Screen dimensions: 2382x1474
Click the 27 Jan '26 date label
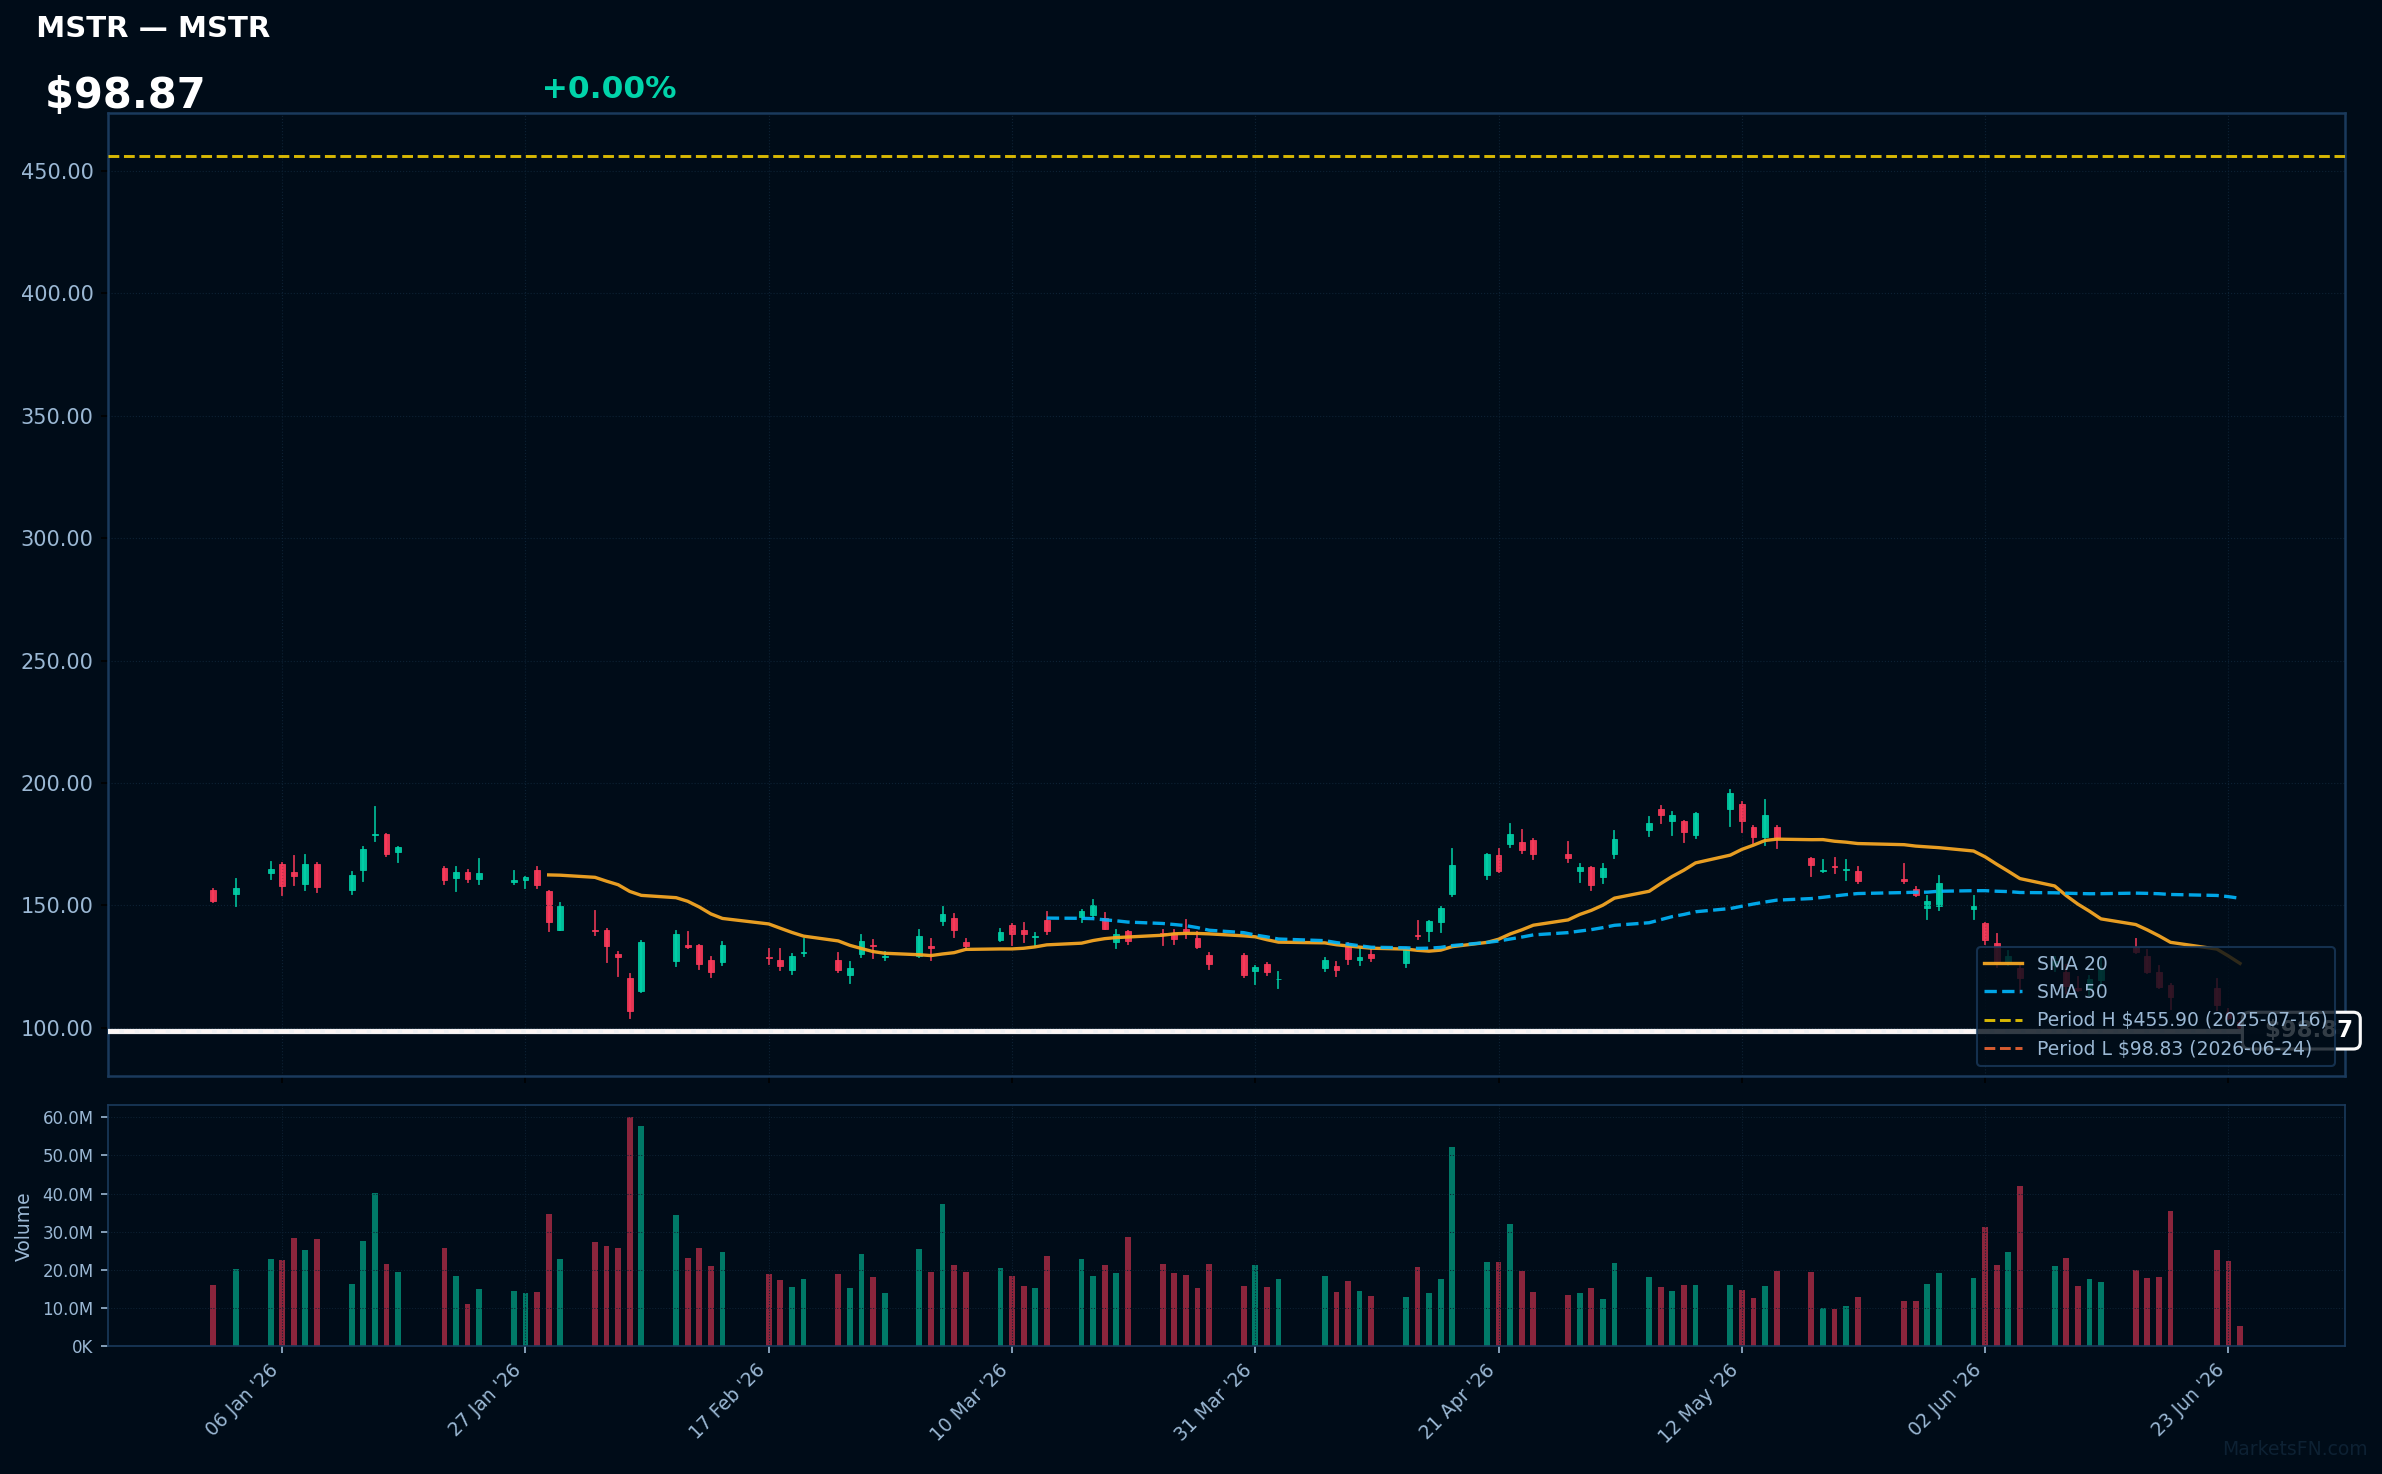(x=484, y=1400)
